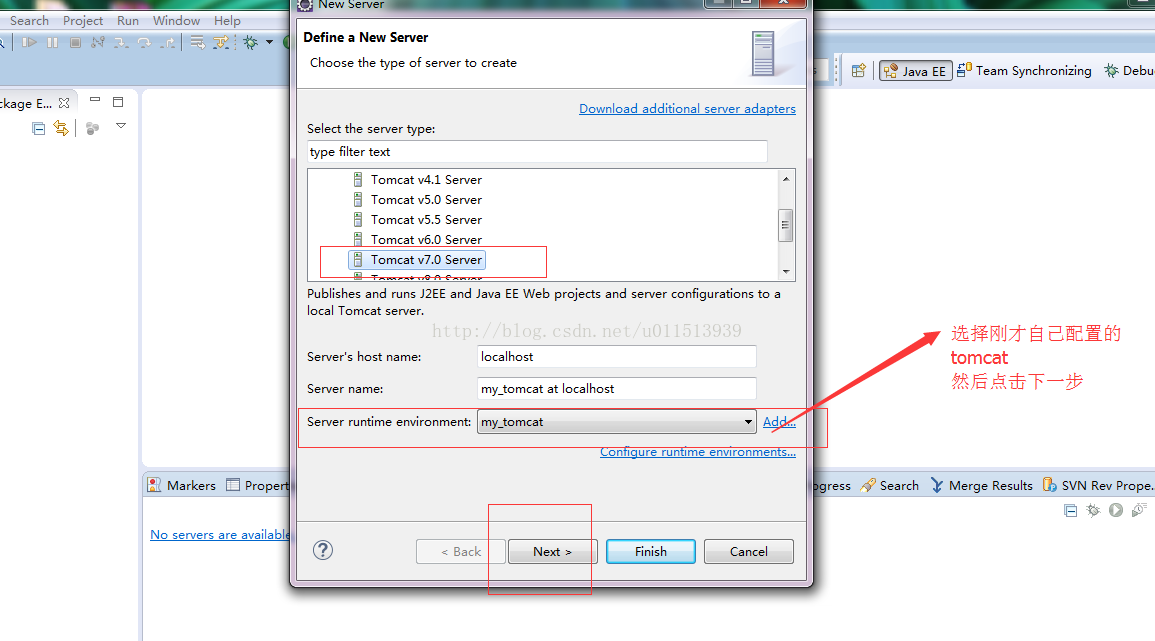
Task: Minimize the Package Explorer view
Action: 95,99
